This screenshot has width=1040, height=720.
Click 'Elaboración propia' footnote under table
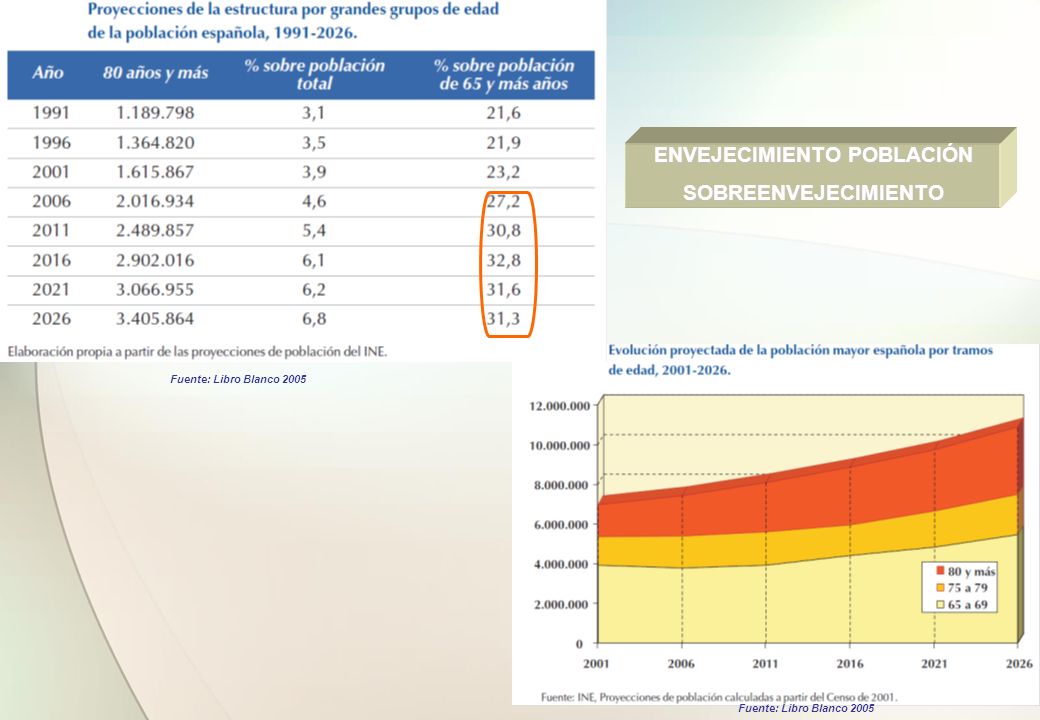pos(197,351)
